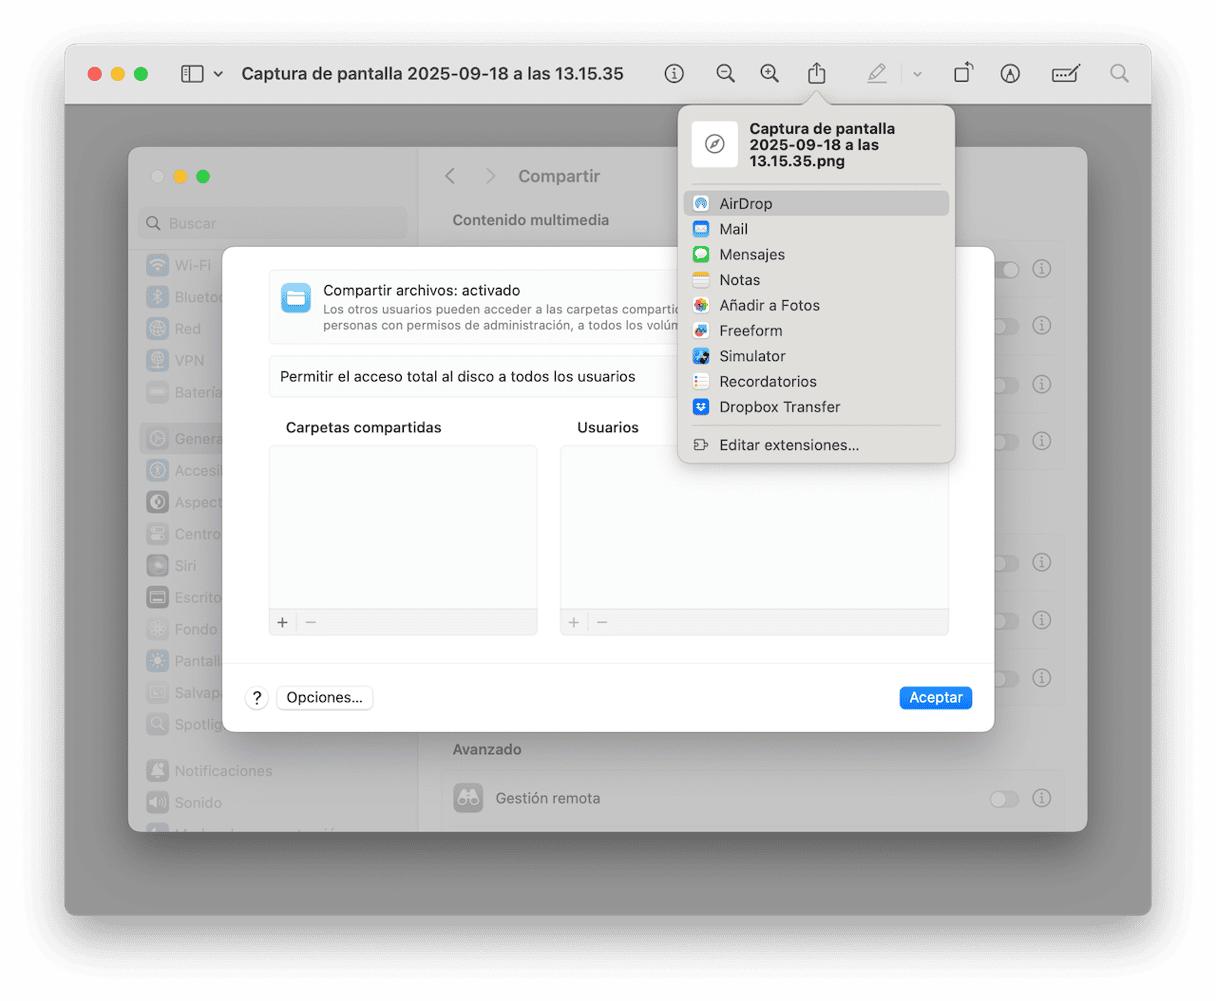Viewport: 1216px width, 1001px height.
Task: Show the Markup toolbar icon
Action: coord(1010,73)
